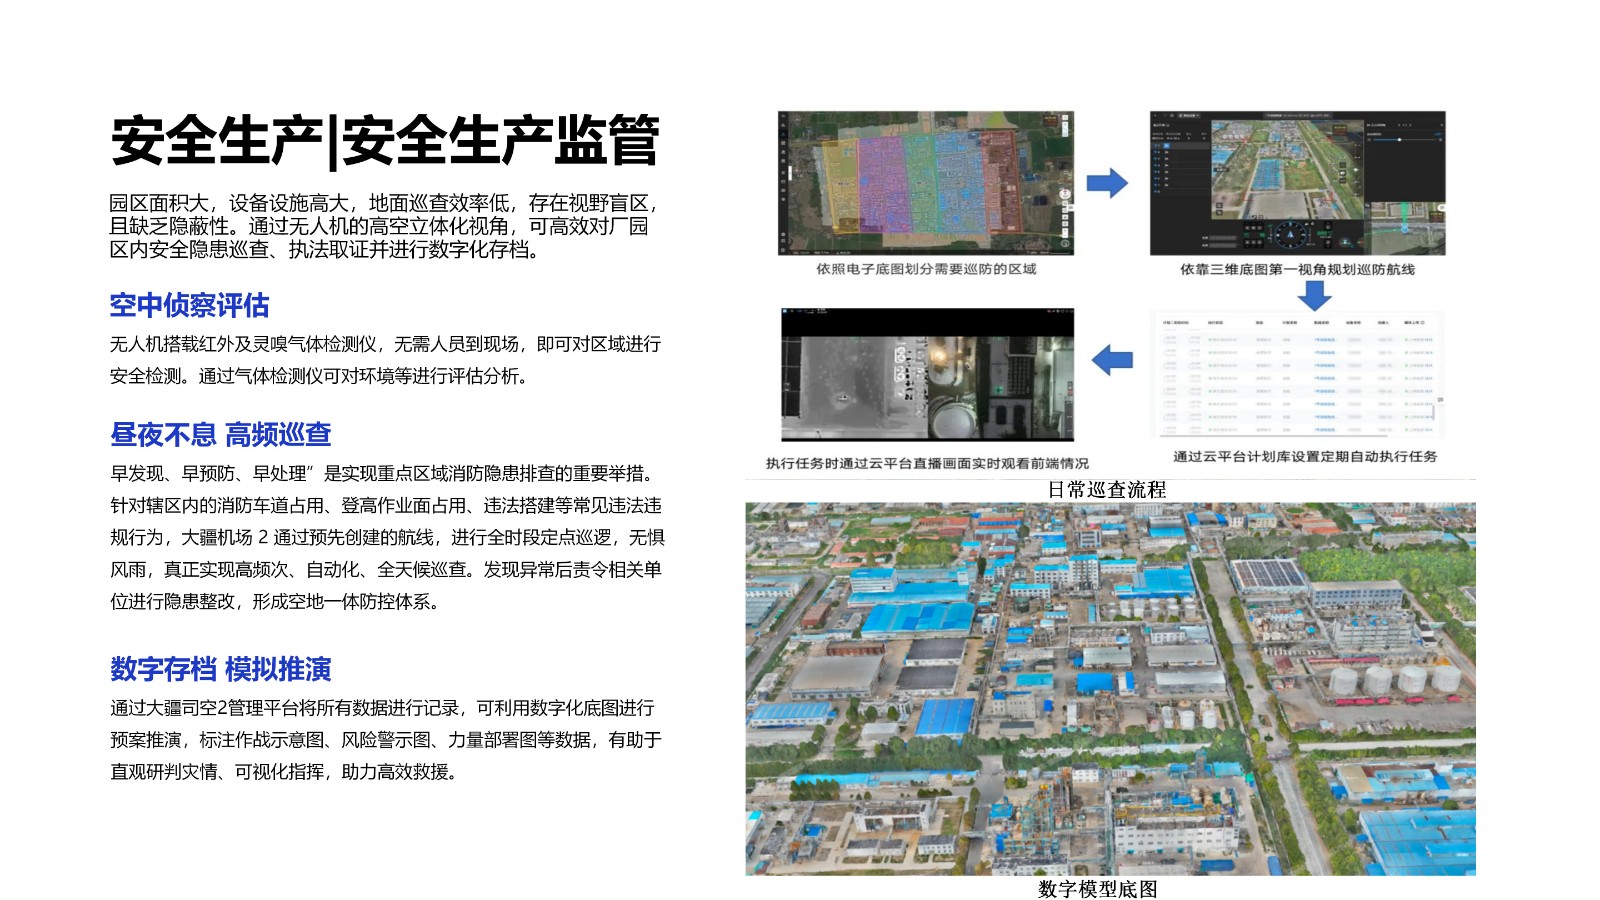Click the 日常巡查流程 caption
Image resolution: width=1600 pixels, height=900 pixels.
click(1106, 490)
